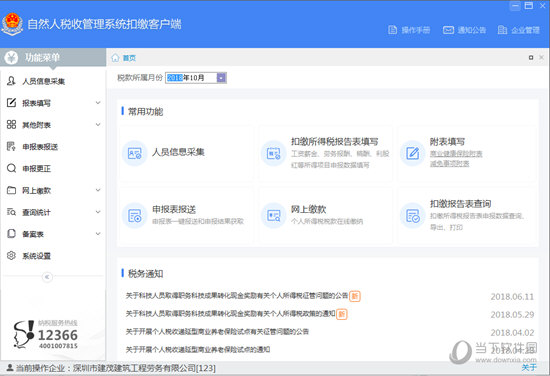Viewport: 550px width, 376px height.
Task: Open notice dated 2018.05.29
Action: tap(230, 314)
